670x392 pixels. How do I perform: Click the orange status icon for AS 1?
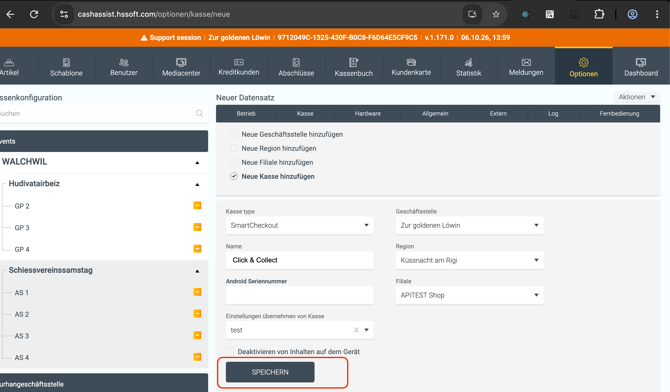click(197, 292)
